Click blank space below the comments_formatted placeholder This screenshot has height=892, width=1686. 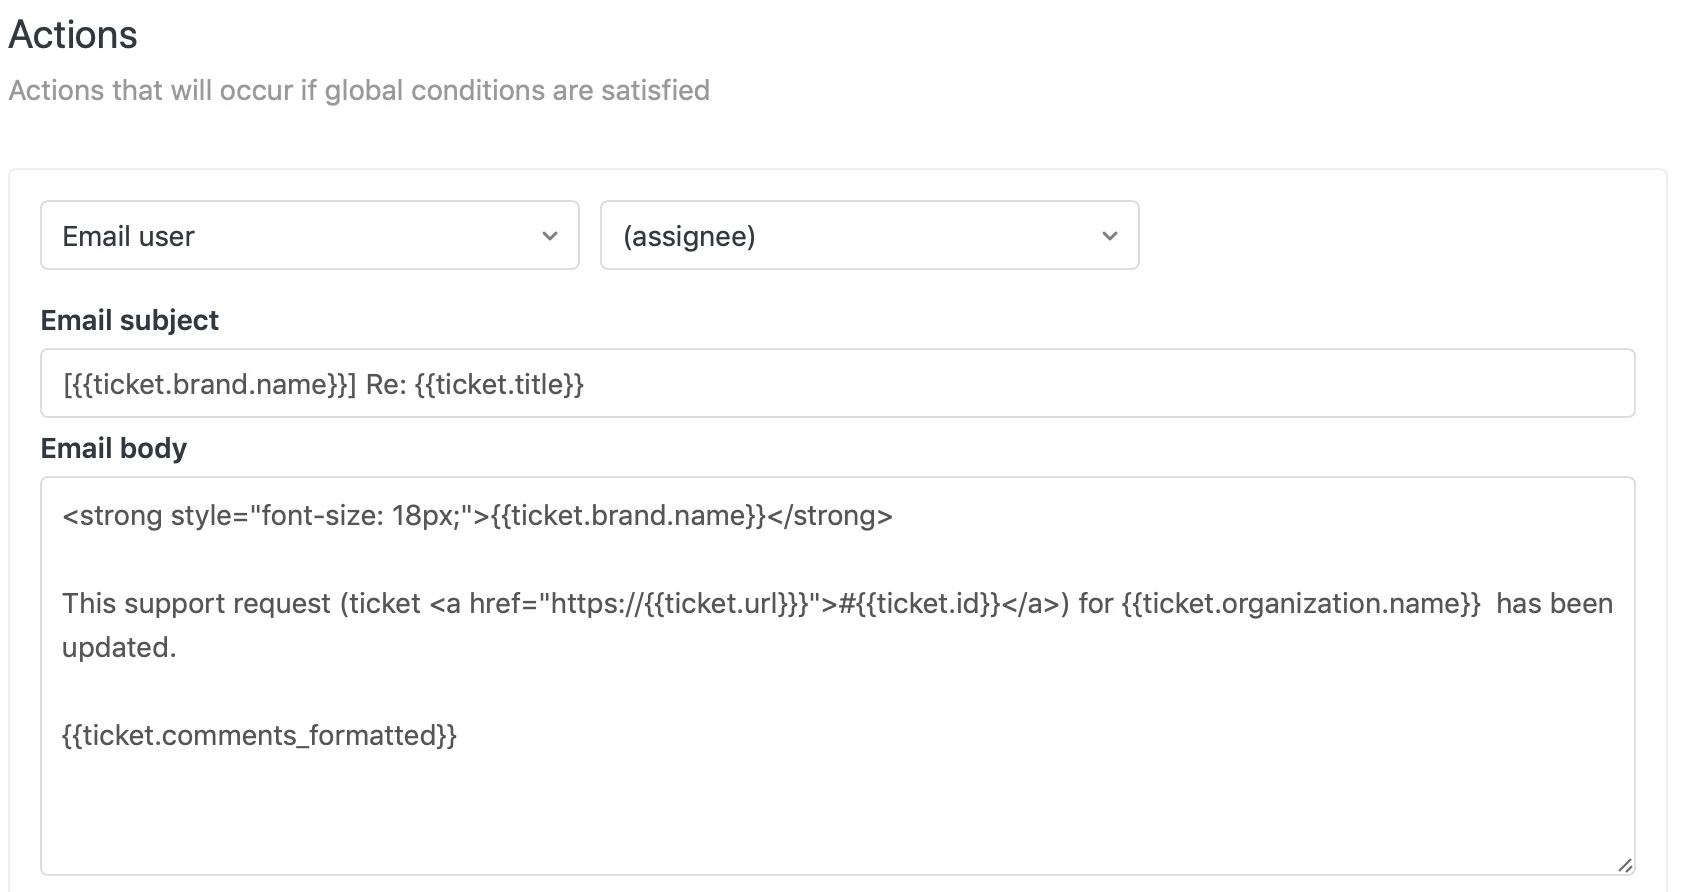(x=800, y=810)
